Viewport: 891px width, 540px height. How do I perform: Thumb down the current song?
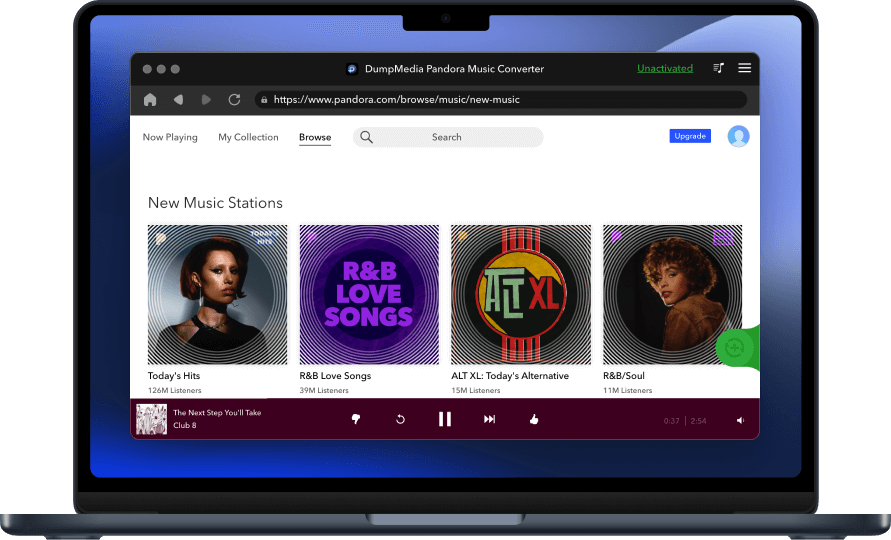[356, 419]
